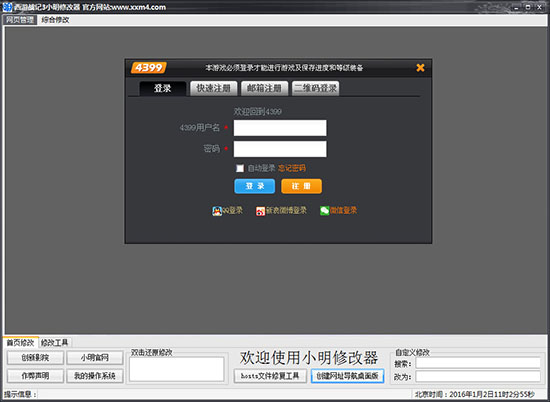Focus the 4399用户名 username field
The width and height of the screenshot is (550, 402).
(x=280, y=128)
